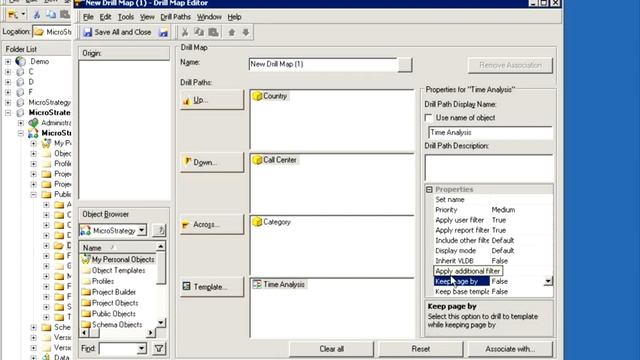The height and width of the screenshot is (360, 640).
Task: Open the Project Objects folder
Action: (110, 303)
